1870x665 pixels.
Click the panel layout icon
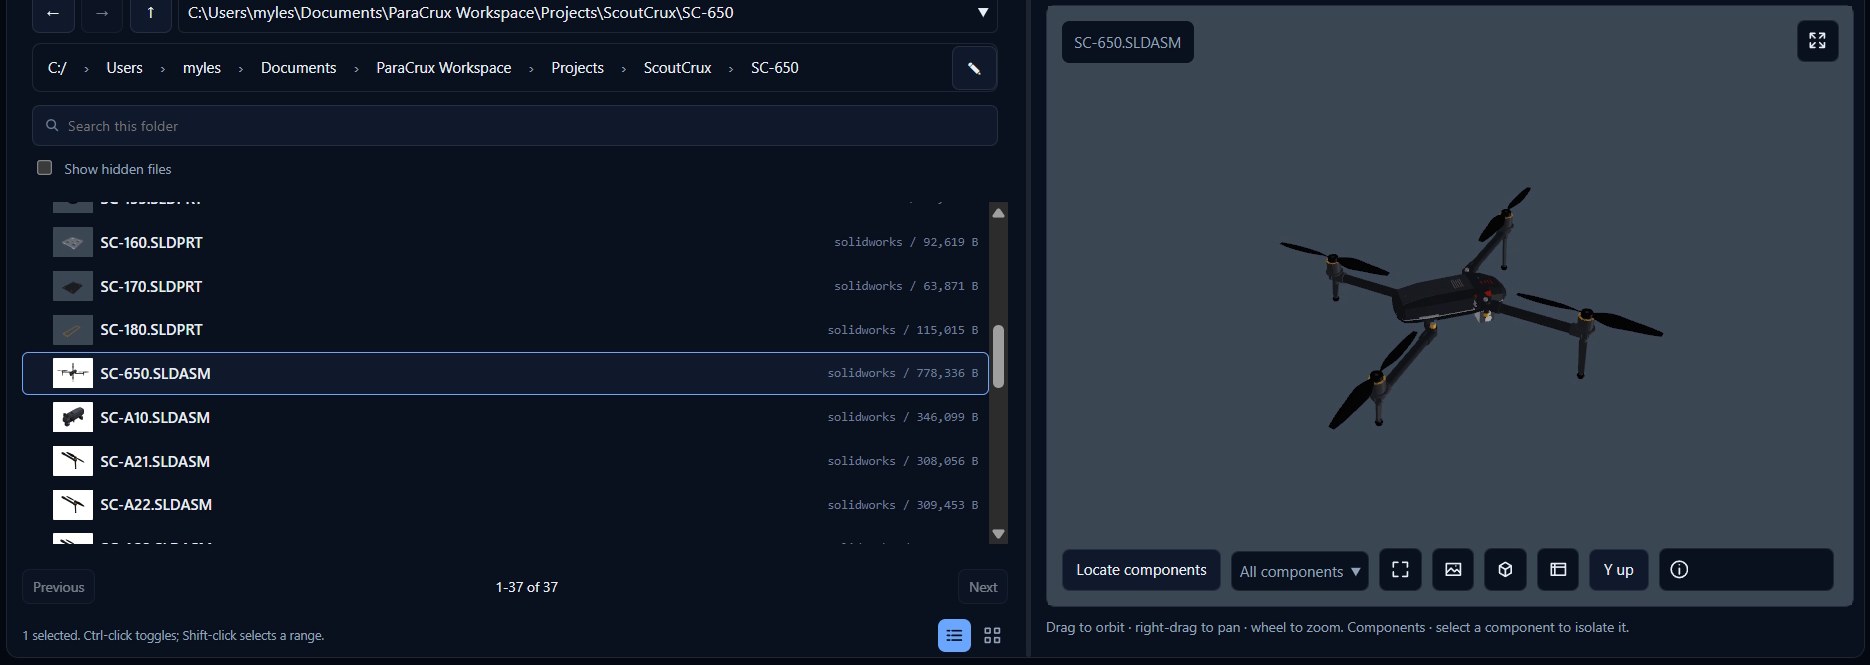coord(1558,570)
